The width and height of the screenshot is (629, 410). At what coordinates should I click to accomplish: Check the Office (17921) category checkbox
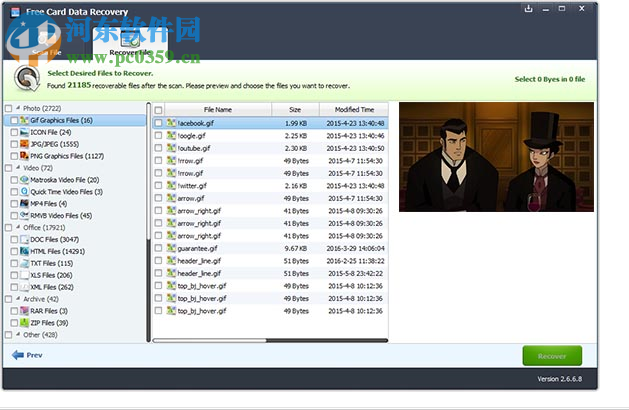(x=8, y=227)
